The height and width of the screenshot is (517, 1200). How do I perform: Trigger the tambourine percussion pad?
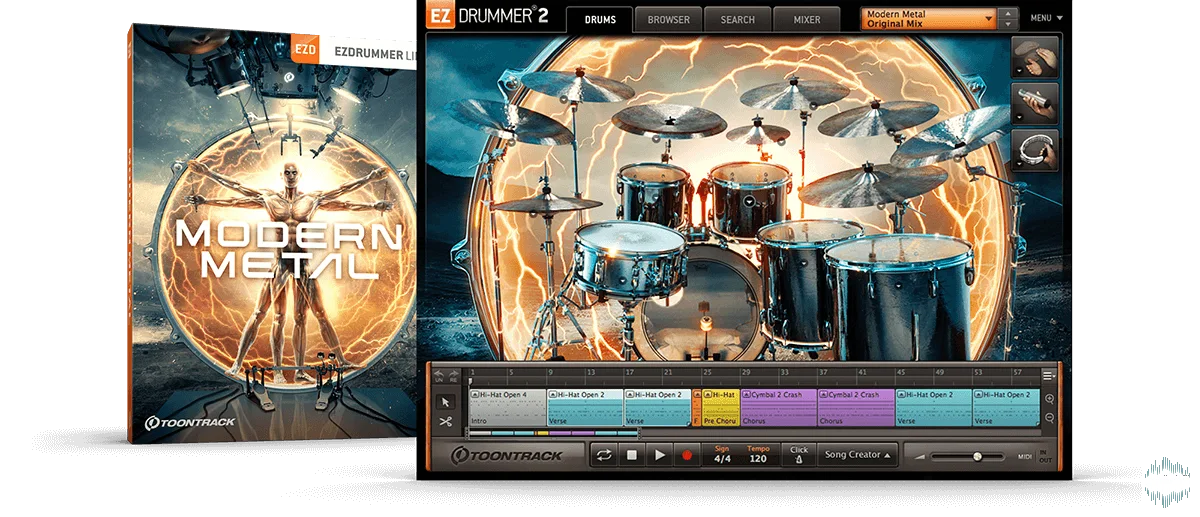(x=1037, y=148)
